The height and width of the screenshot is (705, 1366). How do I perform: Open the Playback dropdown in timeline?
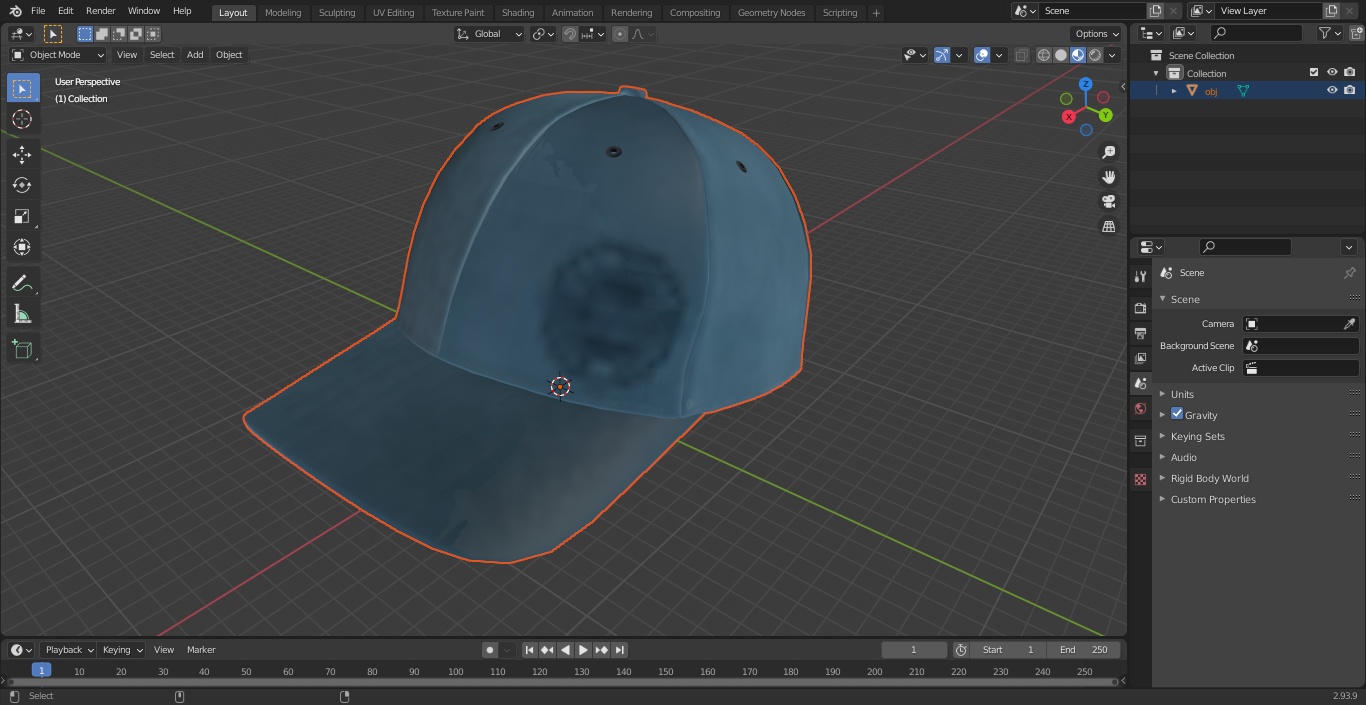pyautogui.click(x=68, y=650)
